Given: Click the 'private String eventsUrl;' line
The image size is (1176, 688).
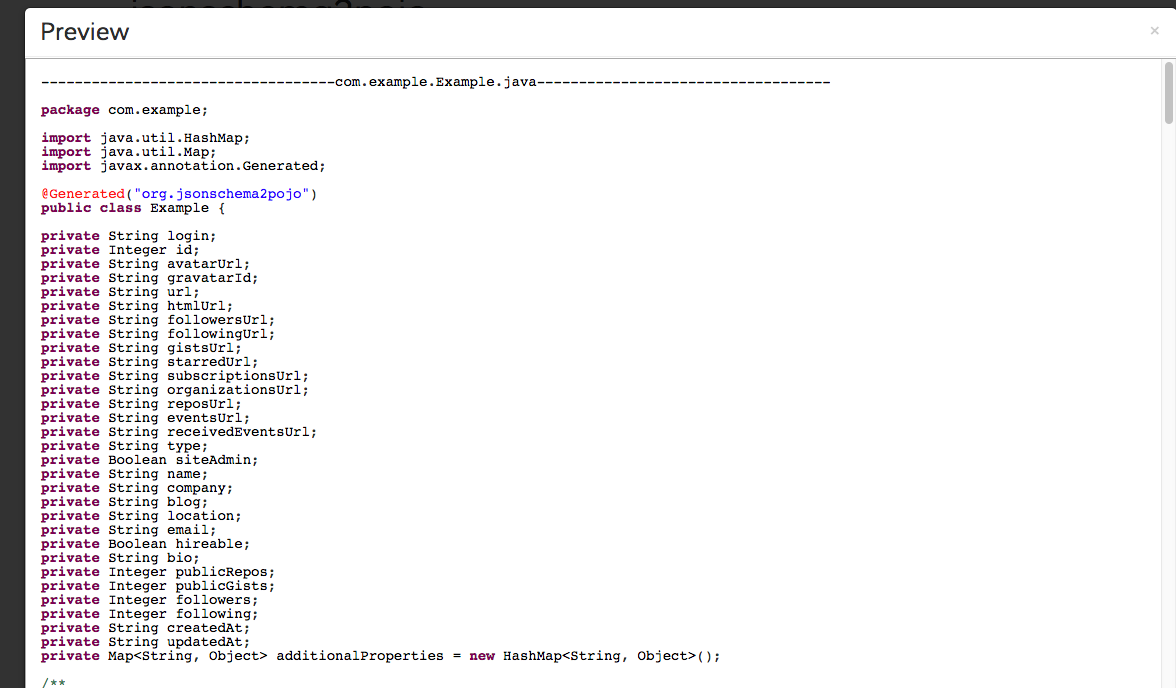Looking at the screenshot, I should [x=146, y=418].
